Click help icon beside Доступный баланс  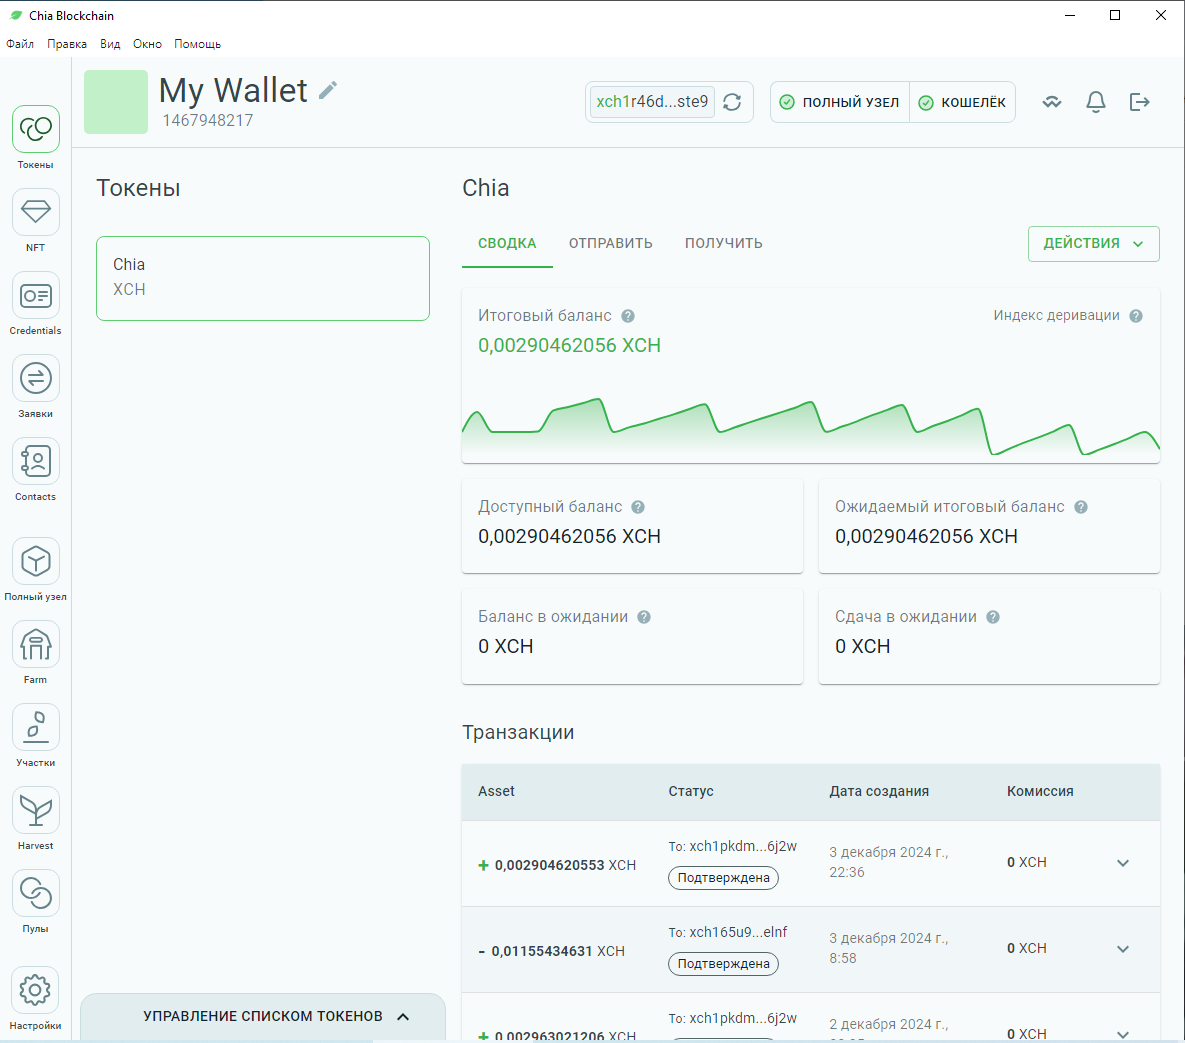pyautogui.click(x=638, y=507)
